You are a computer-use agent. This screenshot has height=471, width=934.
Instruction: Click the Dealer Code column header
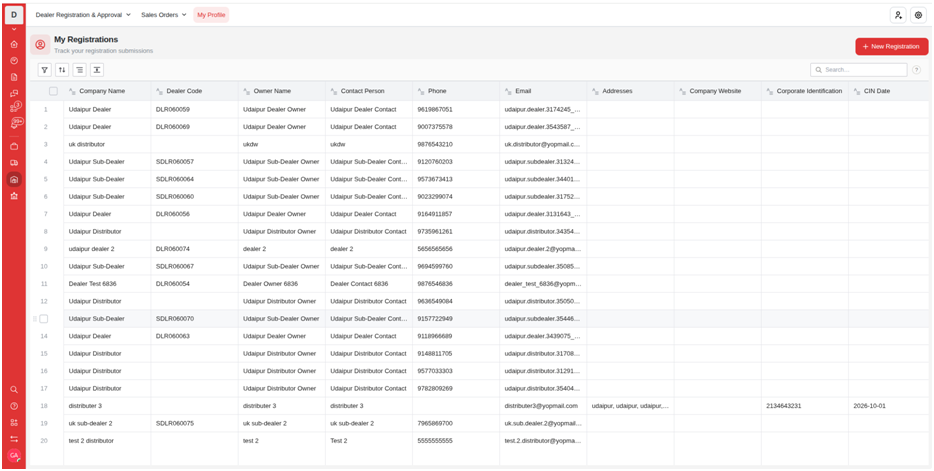(x=194, y=91)
